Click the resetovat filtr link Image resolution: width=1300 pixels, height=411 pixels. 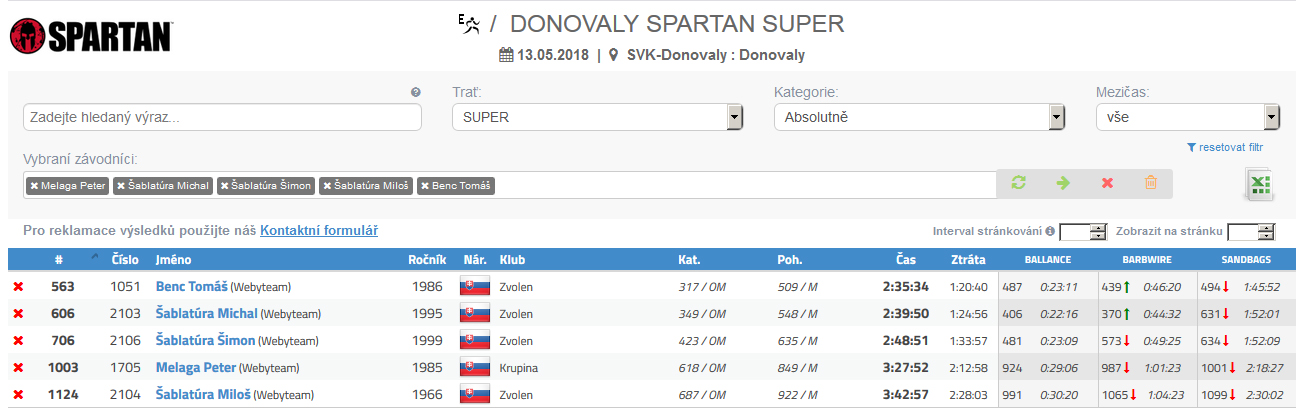(1232, 147)
